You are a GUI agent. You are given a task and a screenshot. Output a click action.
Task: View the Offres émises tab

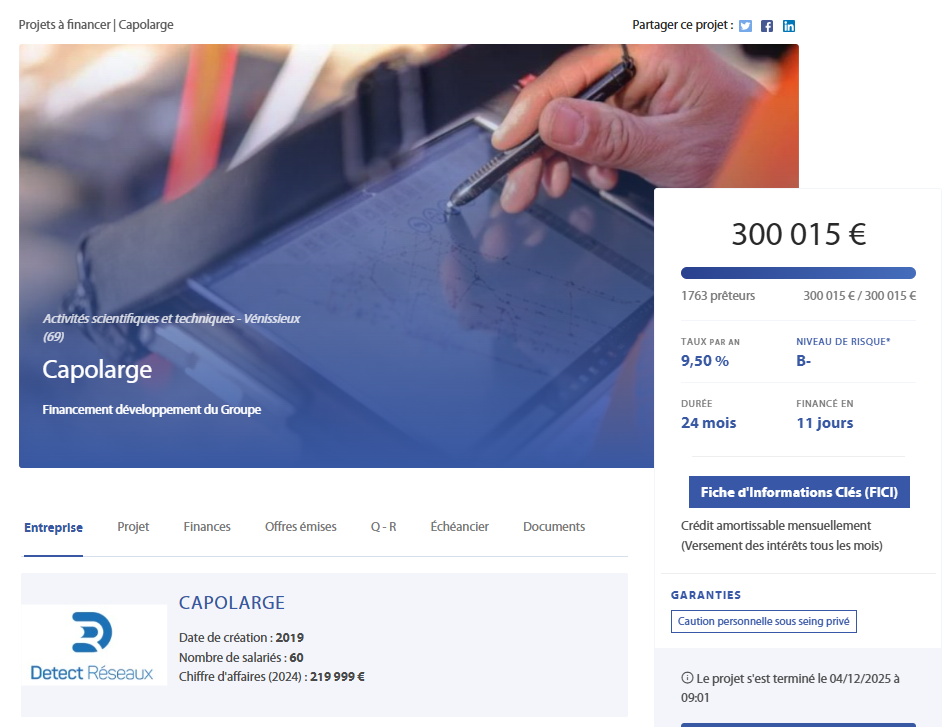(x=300, y=527)
